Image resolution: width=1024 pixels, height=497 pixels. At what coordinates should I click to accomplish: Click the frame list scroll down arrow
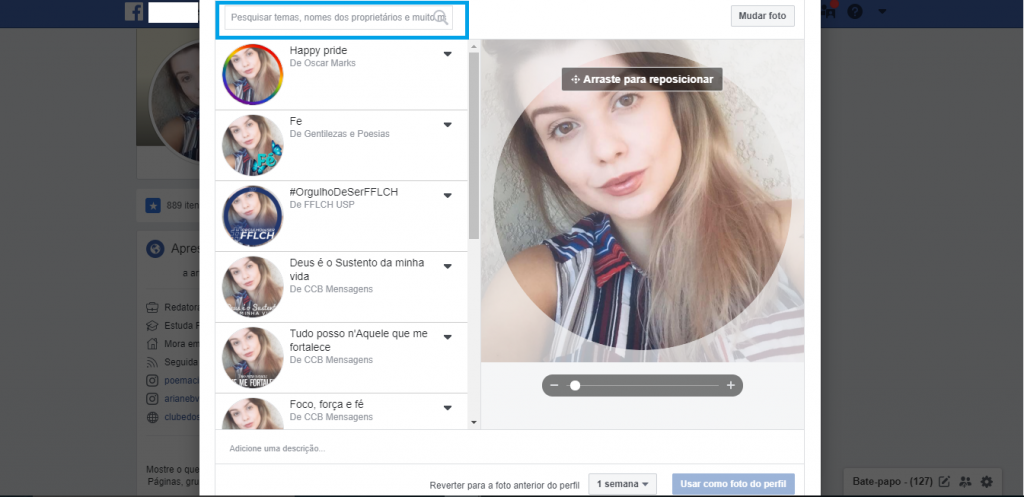474,423
